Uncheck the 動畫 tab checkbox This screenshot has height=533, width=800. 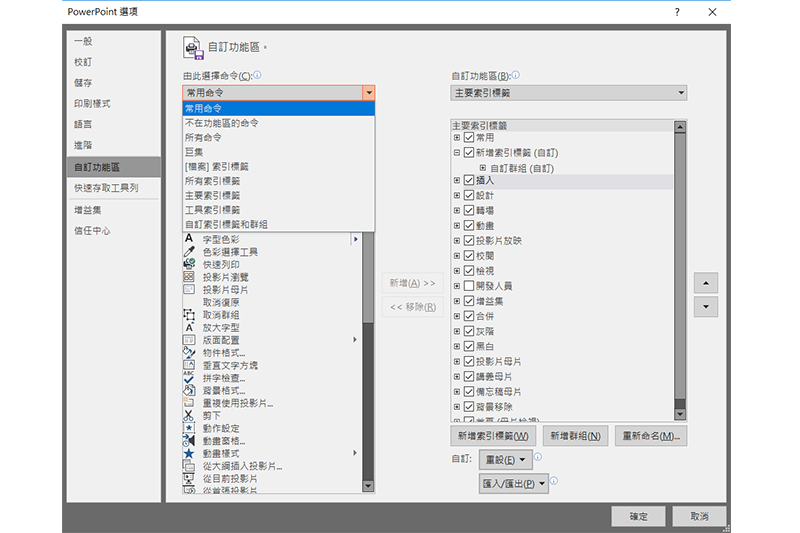(x=469, y=225)
